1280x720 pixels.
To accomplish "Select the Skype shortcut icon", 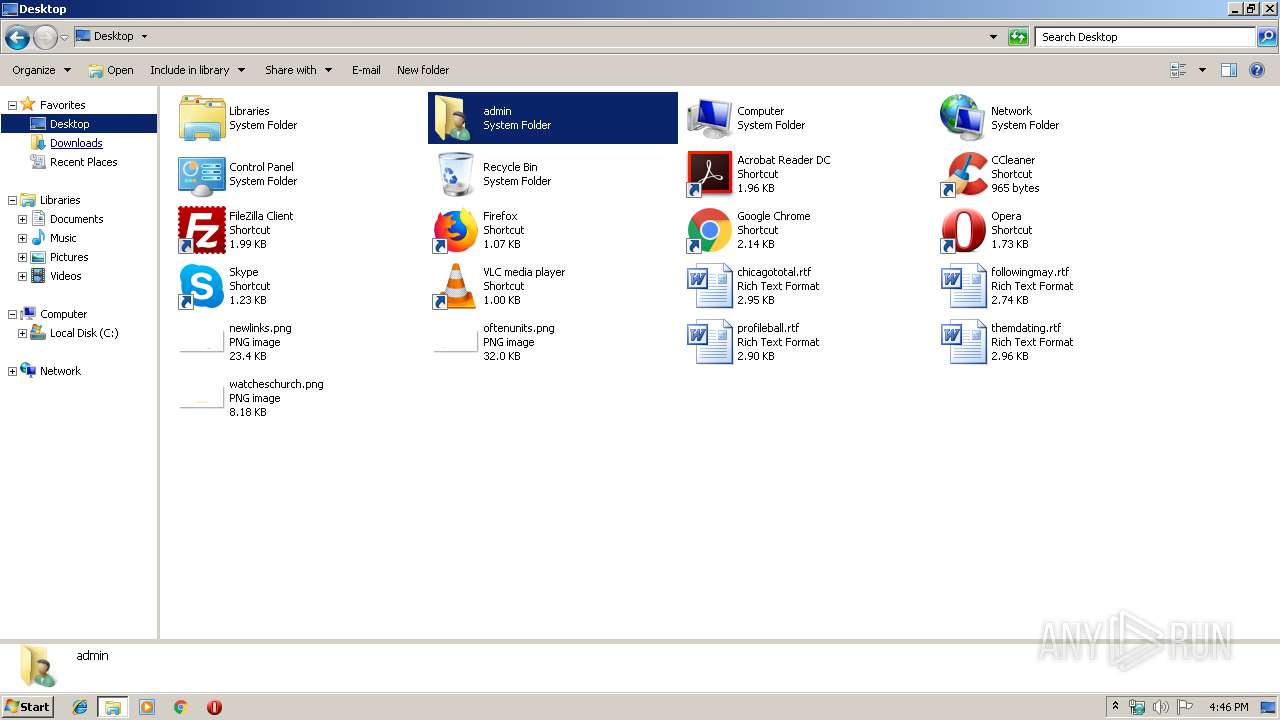I will coord(202,286).
